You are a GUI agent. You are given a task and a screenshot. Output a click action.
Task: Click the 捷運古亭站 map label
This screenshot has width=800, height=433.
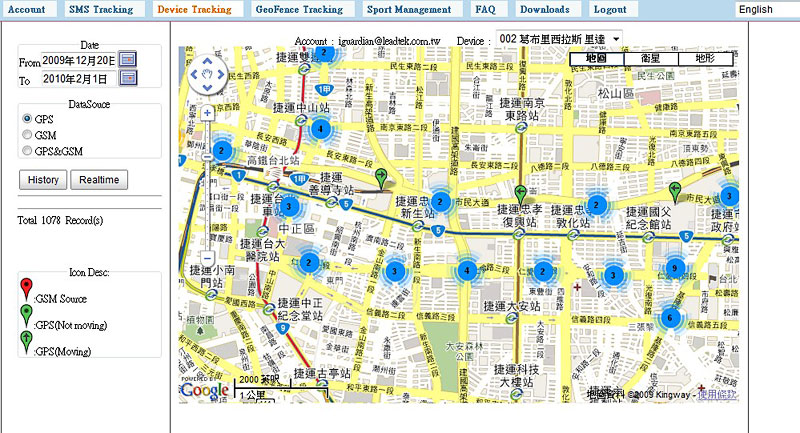(322, 374)
